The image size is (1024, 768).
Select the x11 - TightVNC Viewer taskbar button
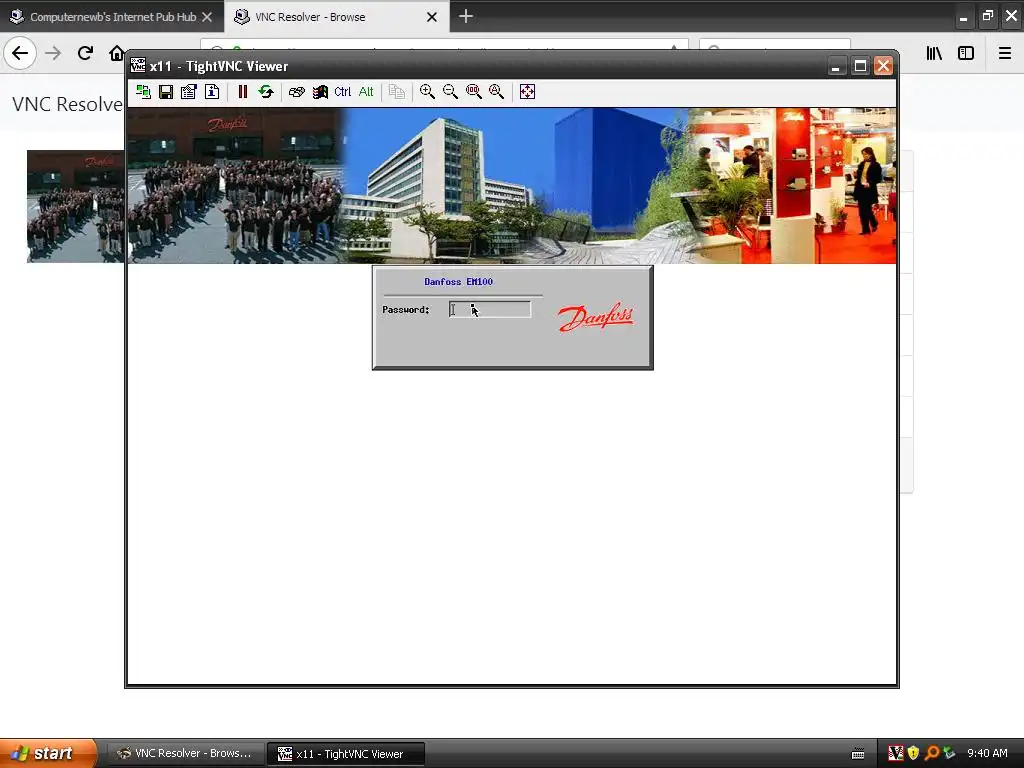coord(346,754)
